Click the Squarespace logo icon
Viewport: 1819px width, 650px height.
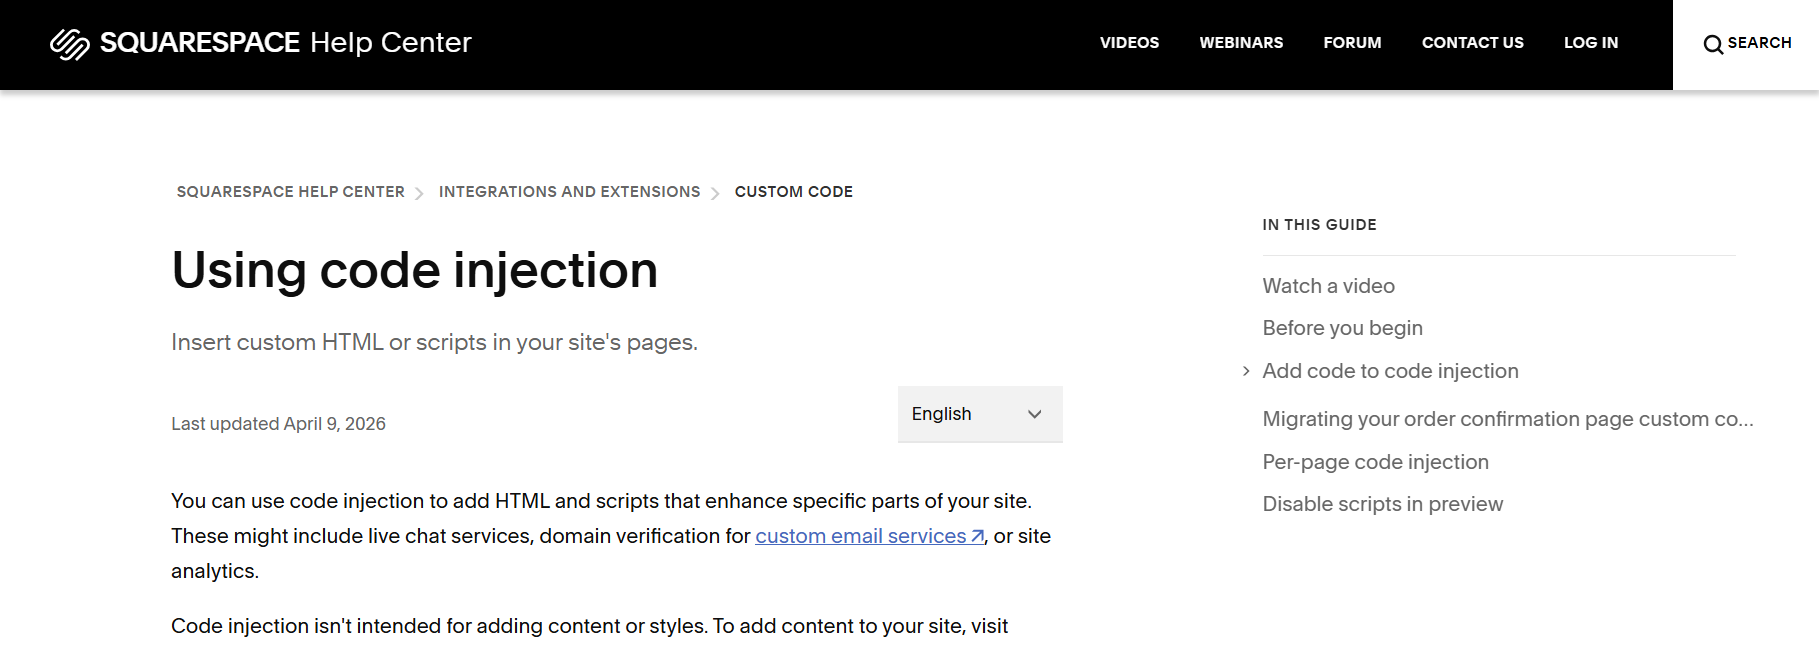70,44
